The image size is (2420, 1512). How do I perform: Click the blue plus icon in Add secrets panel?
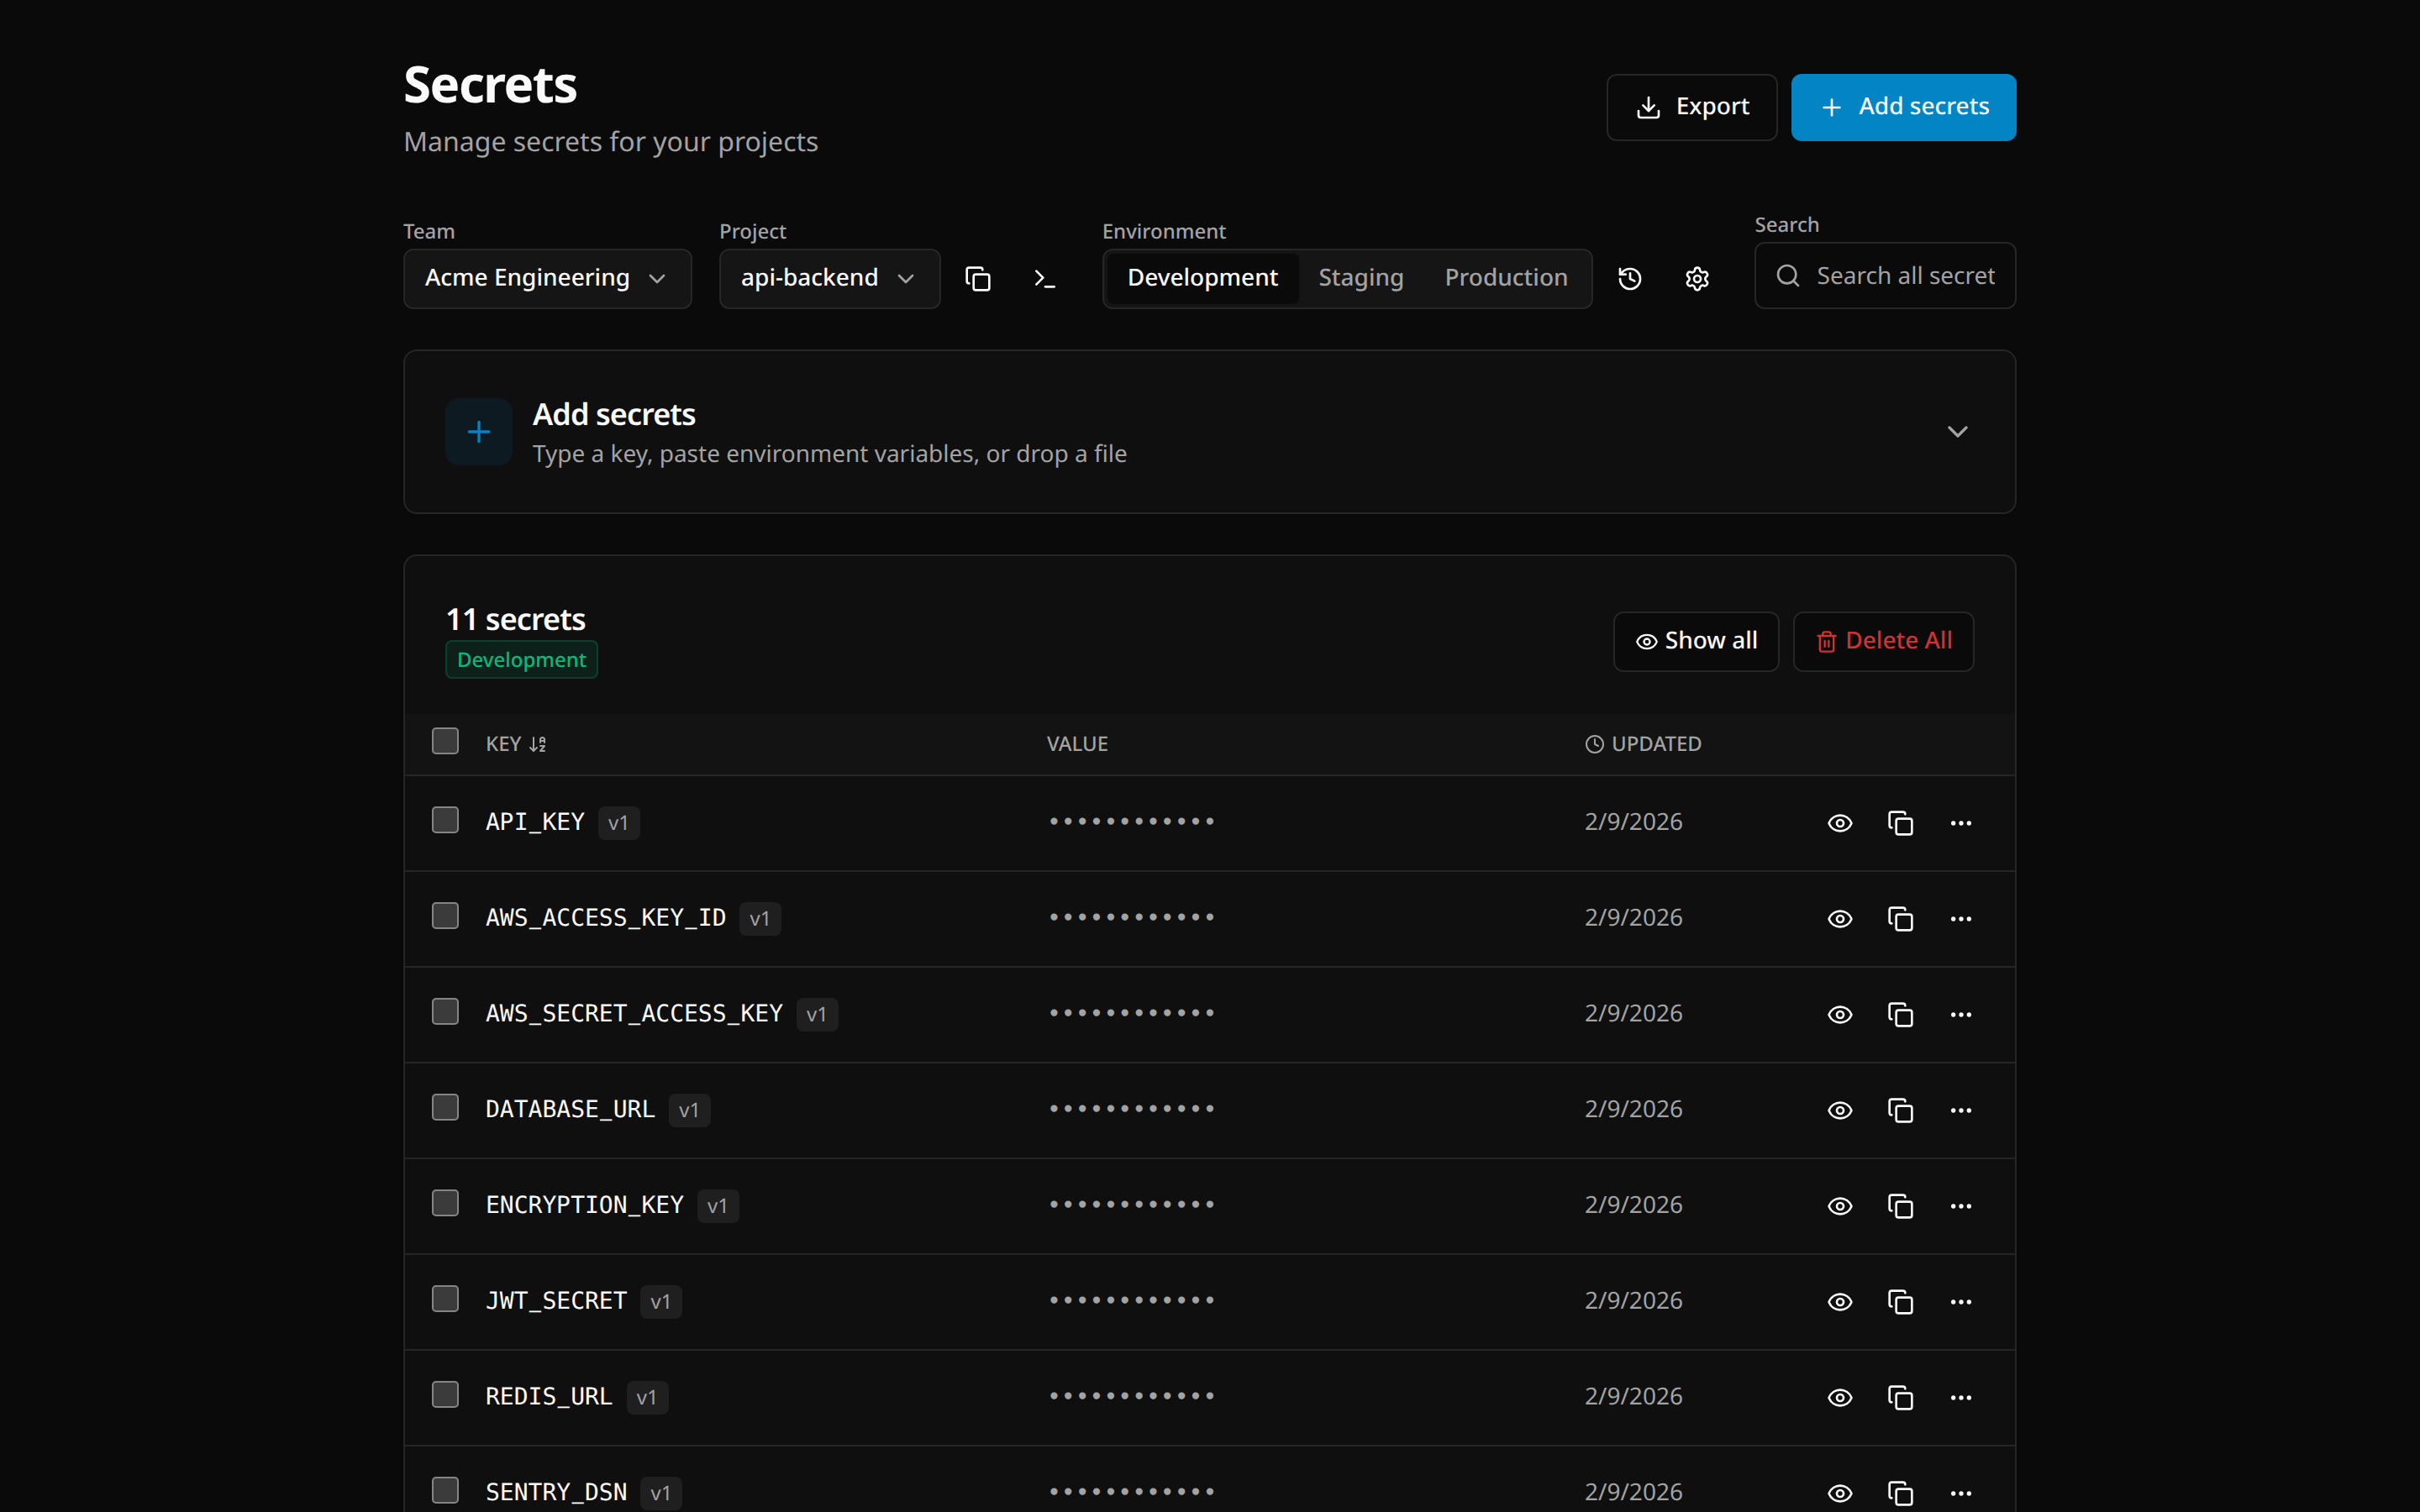(479, 432)
